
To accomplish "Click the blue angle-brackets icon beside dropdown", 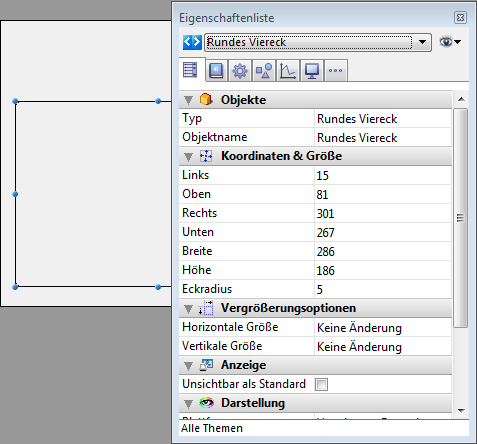I will pos(192,42).
